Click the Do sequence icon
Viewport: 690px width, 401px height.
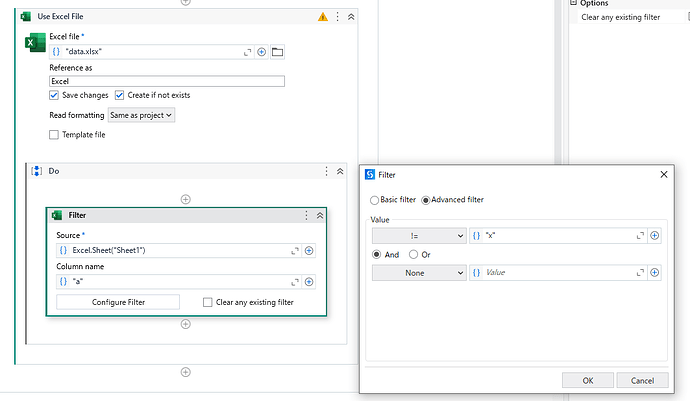(x=37, y=171)
